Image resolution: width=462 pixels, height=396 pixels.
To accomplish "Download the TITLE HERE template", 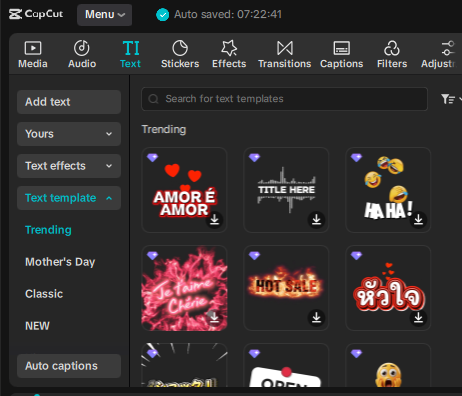I will (316, 219).
